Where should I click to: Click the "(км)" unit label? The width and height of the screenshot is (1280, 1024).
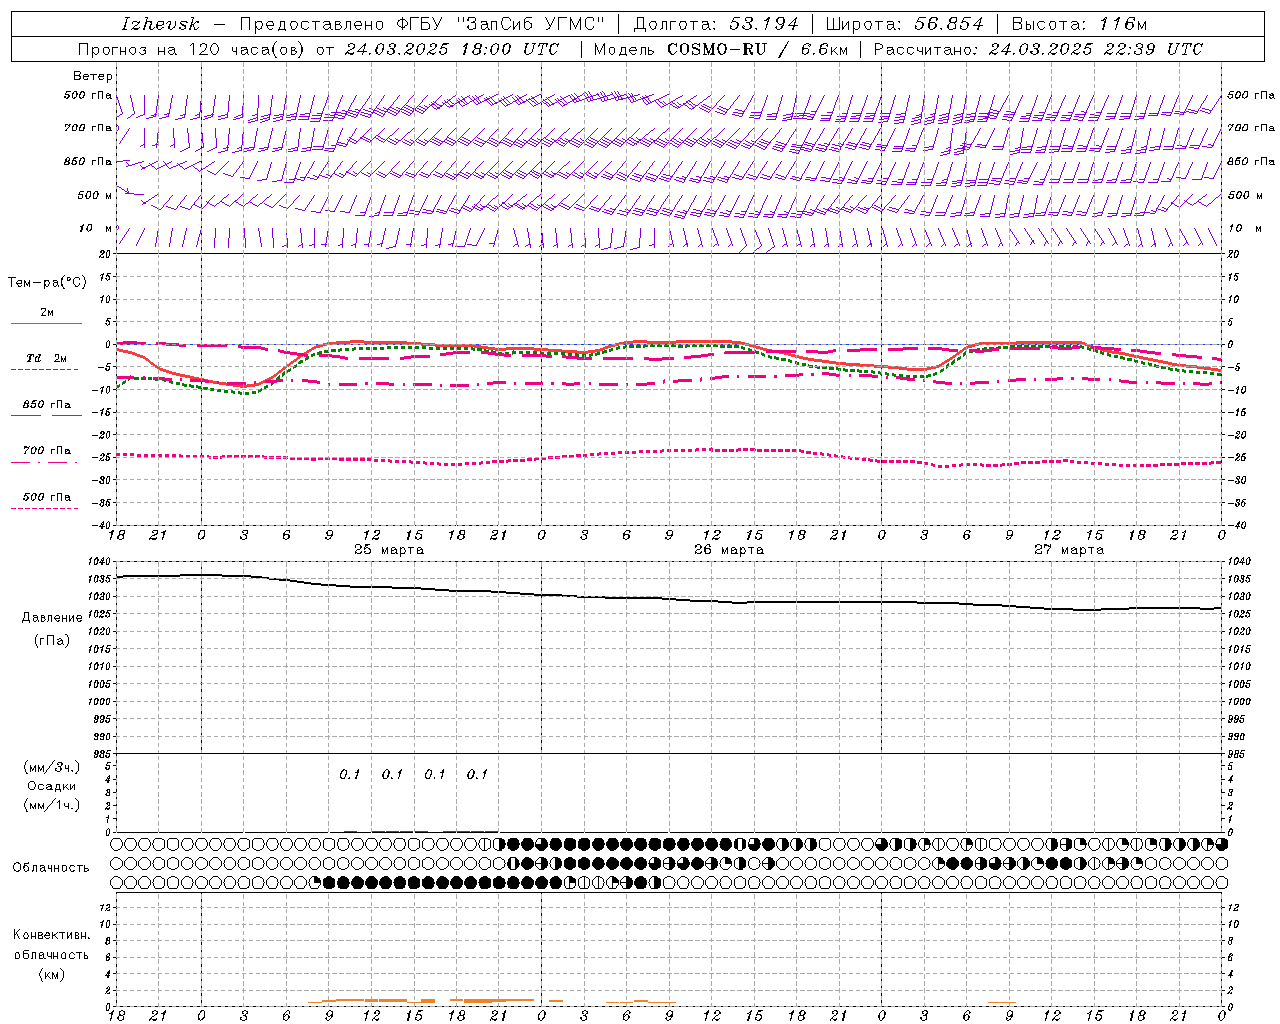51,974
